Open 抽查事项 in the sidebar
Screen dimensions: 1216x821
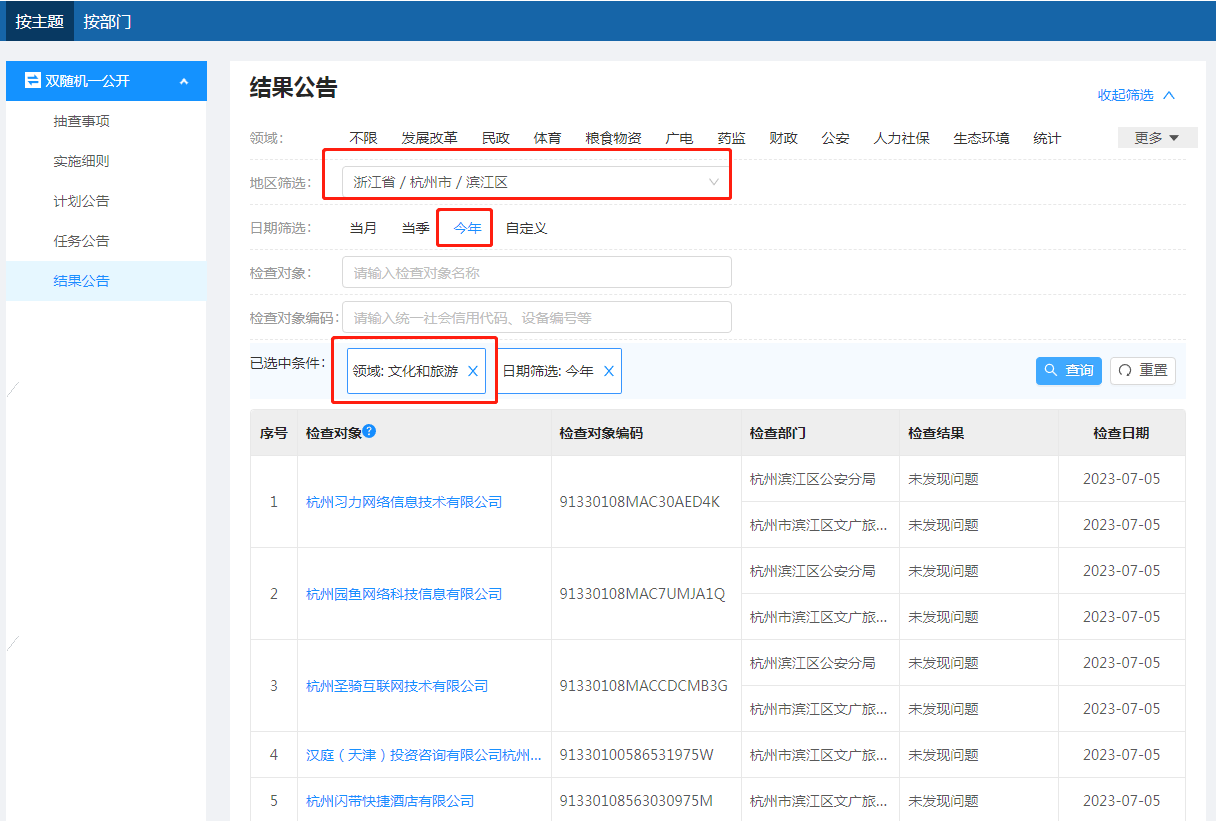coord(81,121)
